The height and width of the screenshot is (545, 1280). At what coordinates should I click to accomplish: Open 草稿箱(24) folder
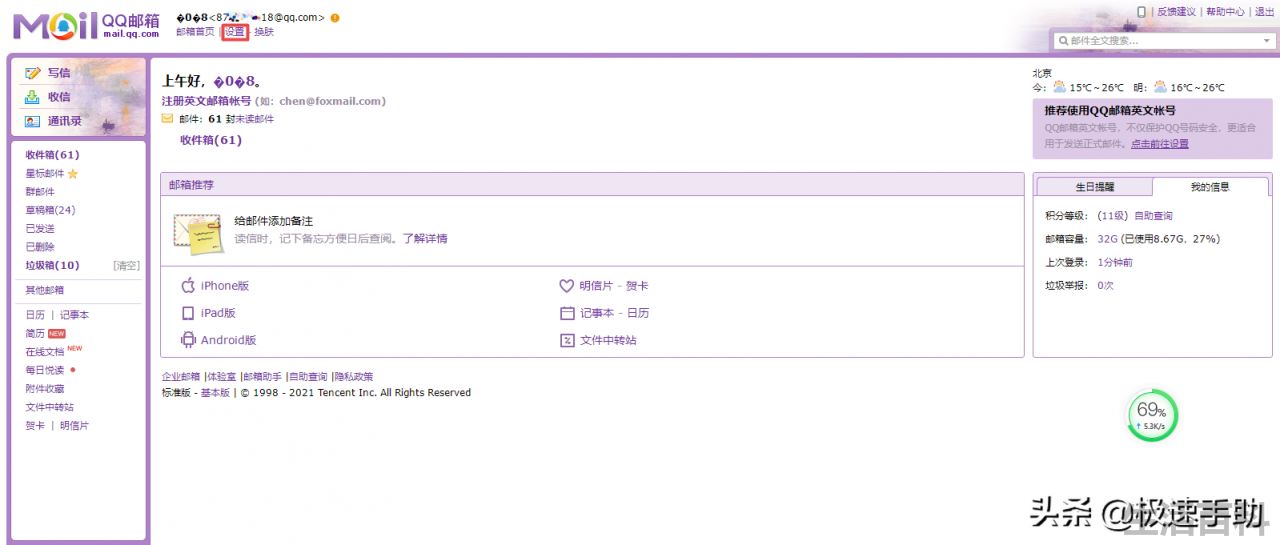[x=50, y=210]
